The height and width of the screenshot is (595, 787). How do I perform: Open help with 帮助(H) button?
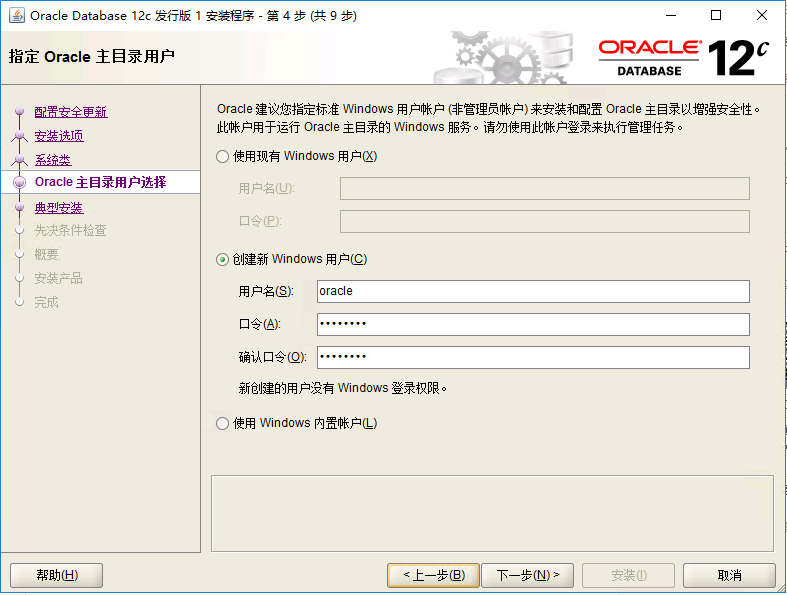(x=57, y=575)
